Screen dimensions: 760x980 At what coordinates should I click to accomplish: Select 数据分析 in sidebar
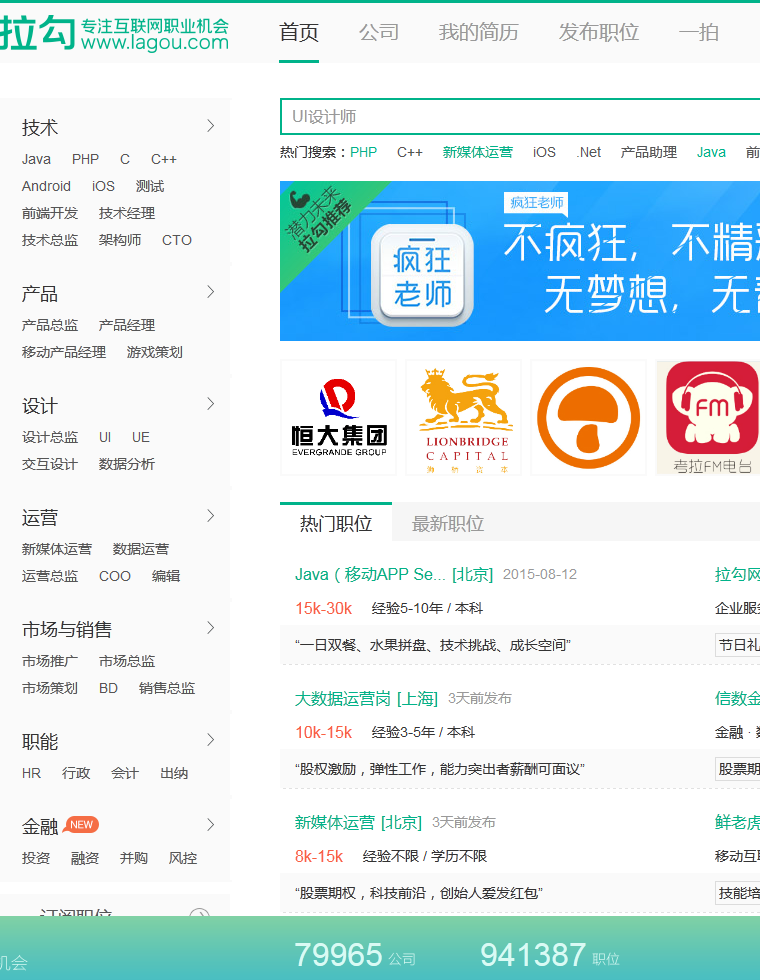(127, 464)
